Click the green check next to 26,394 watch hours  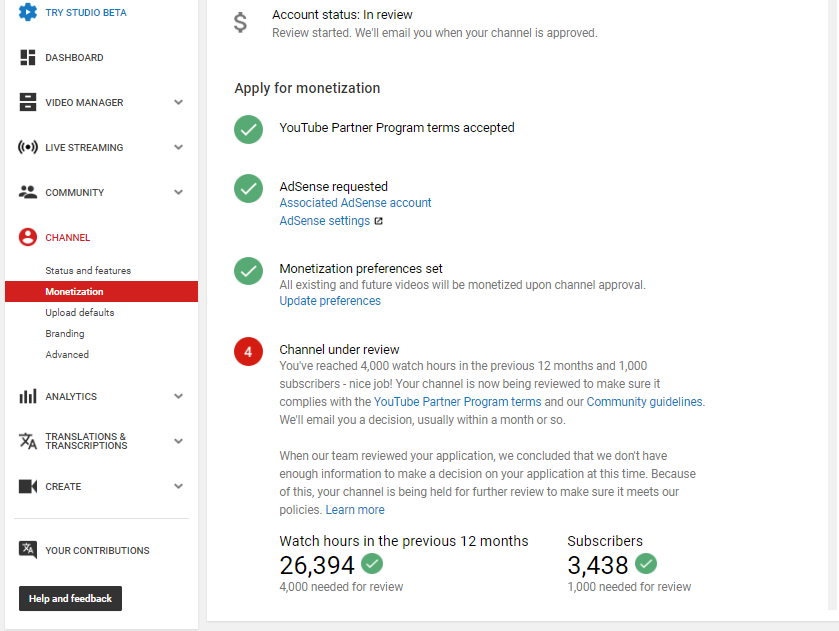point(372,564)
